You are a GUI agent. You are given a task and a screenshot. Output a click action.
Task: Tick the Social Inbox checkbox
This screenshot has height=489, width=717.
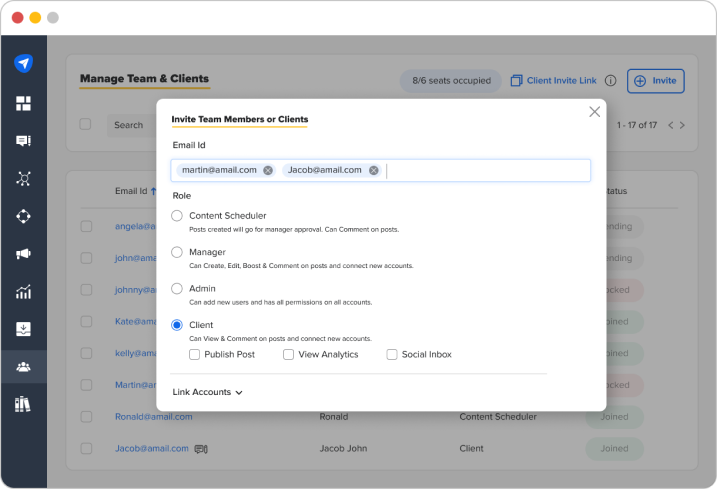[392, 355]
